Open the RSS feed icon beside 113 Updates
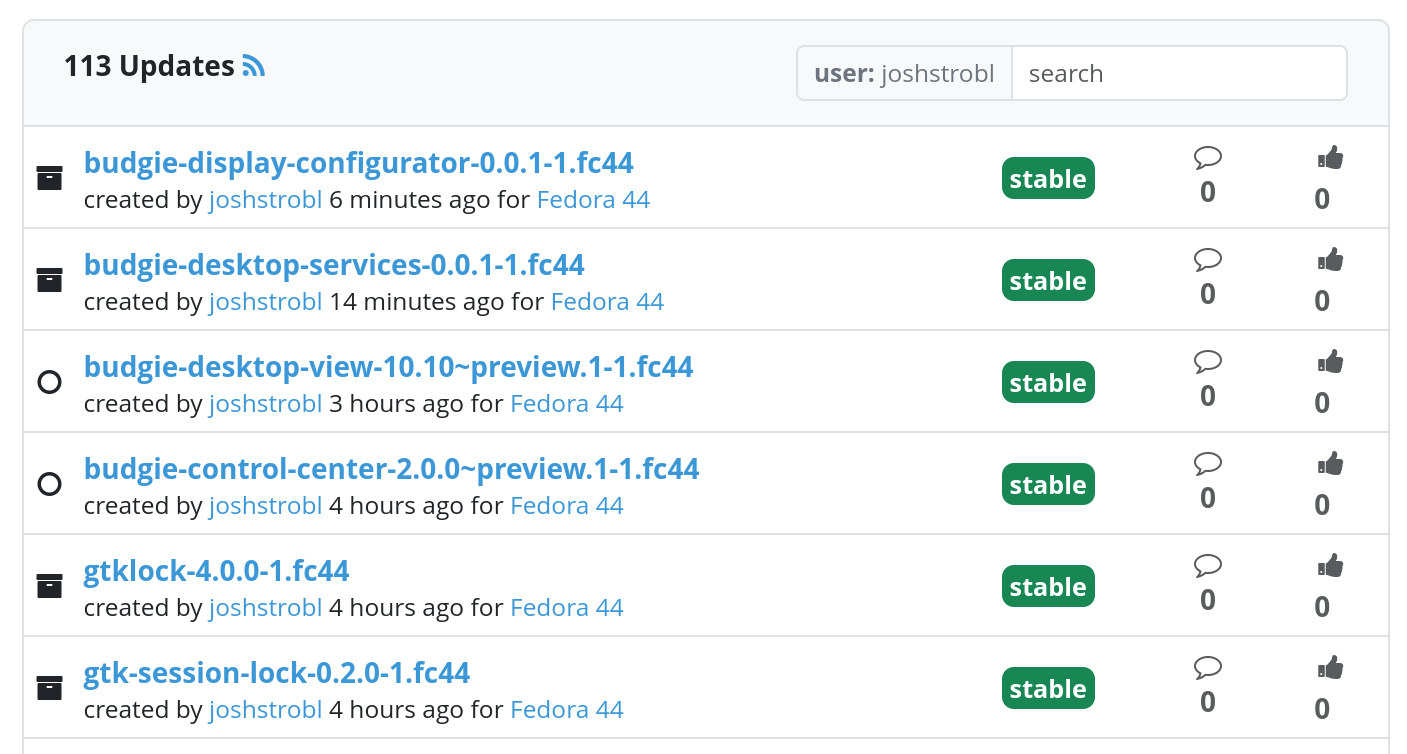The height and width of the screenshot is (754, 1407). (254, 67)
